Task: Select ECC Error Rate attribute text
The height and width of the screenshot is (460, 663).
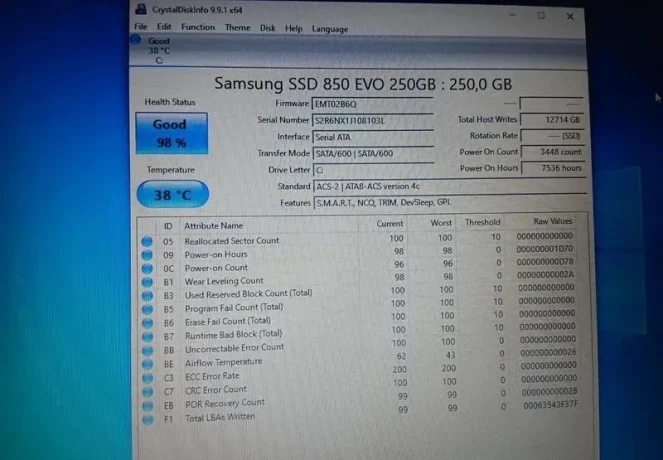Action: [x=212, y=376]
